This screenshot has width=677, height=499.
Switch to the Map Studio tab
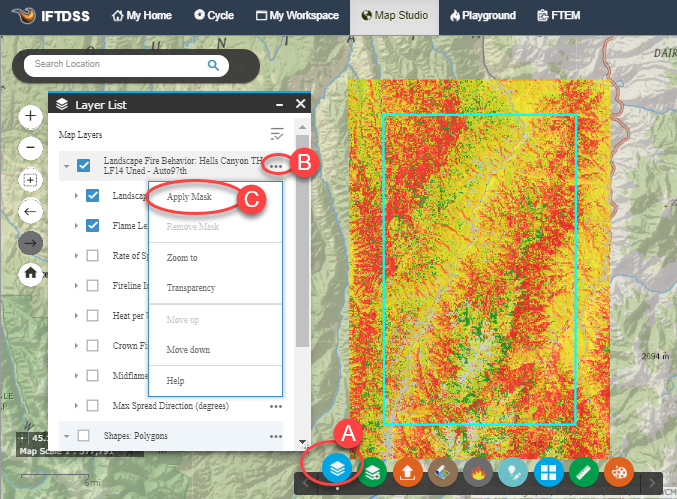point(395,16)
